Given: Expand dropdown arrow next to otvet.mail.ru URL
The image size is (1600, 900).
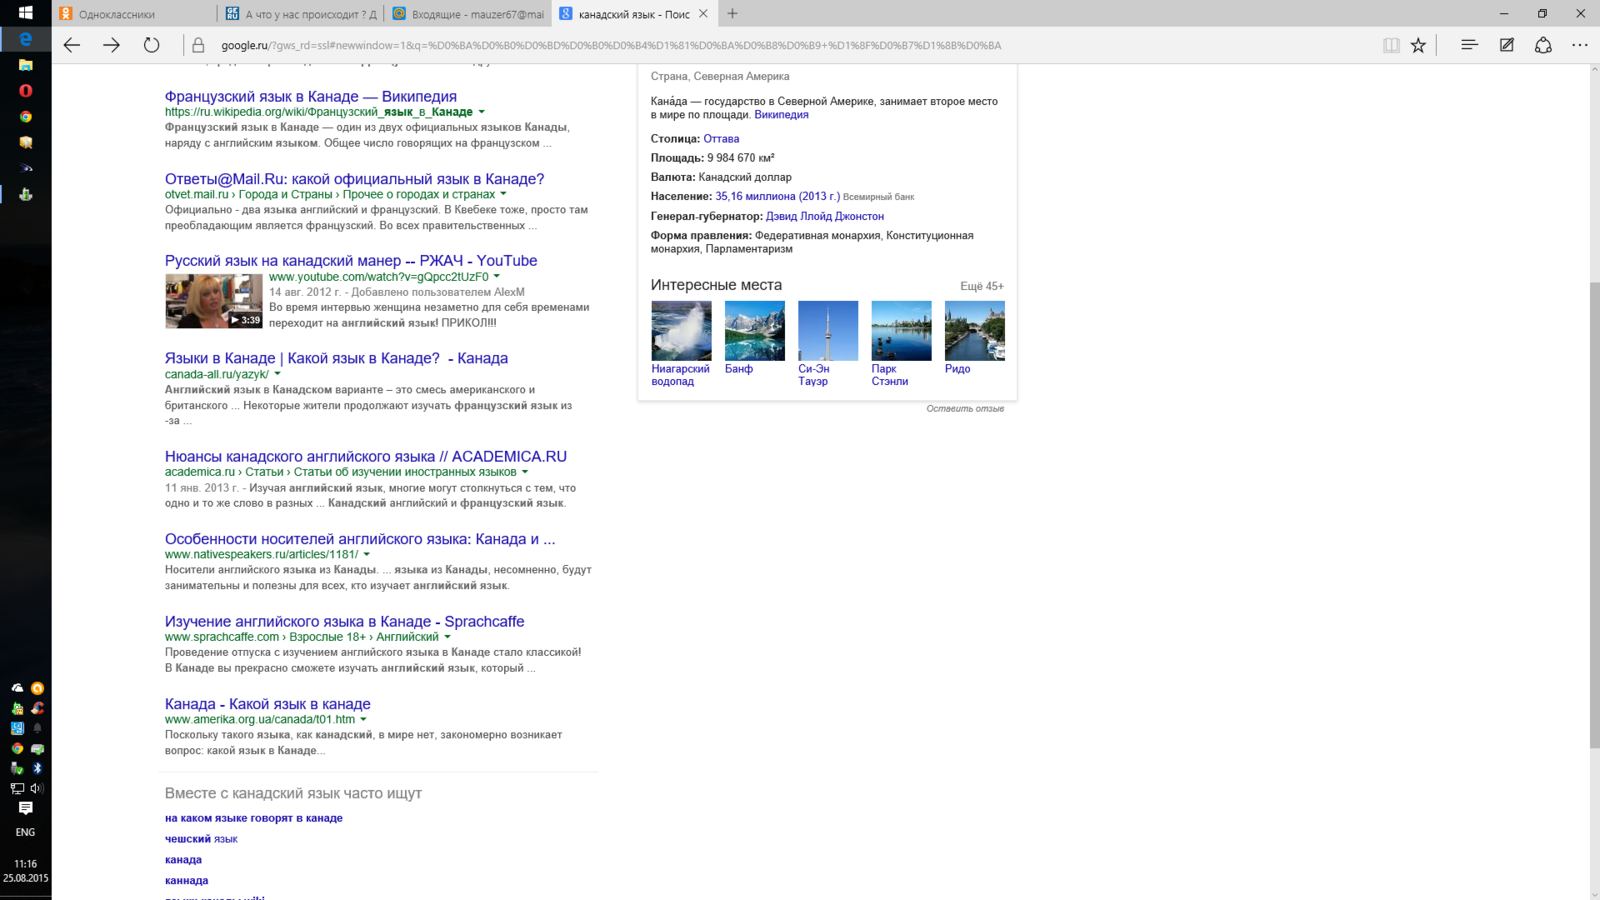Looking at the screenshot, I should click(503, 194).
